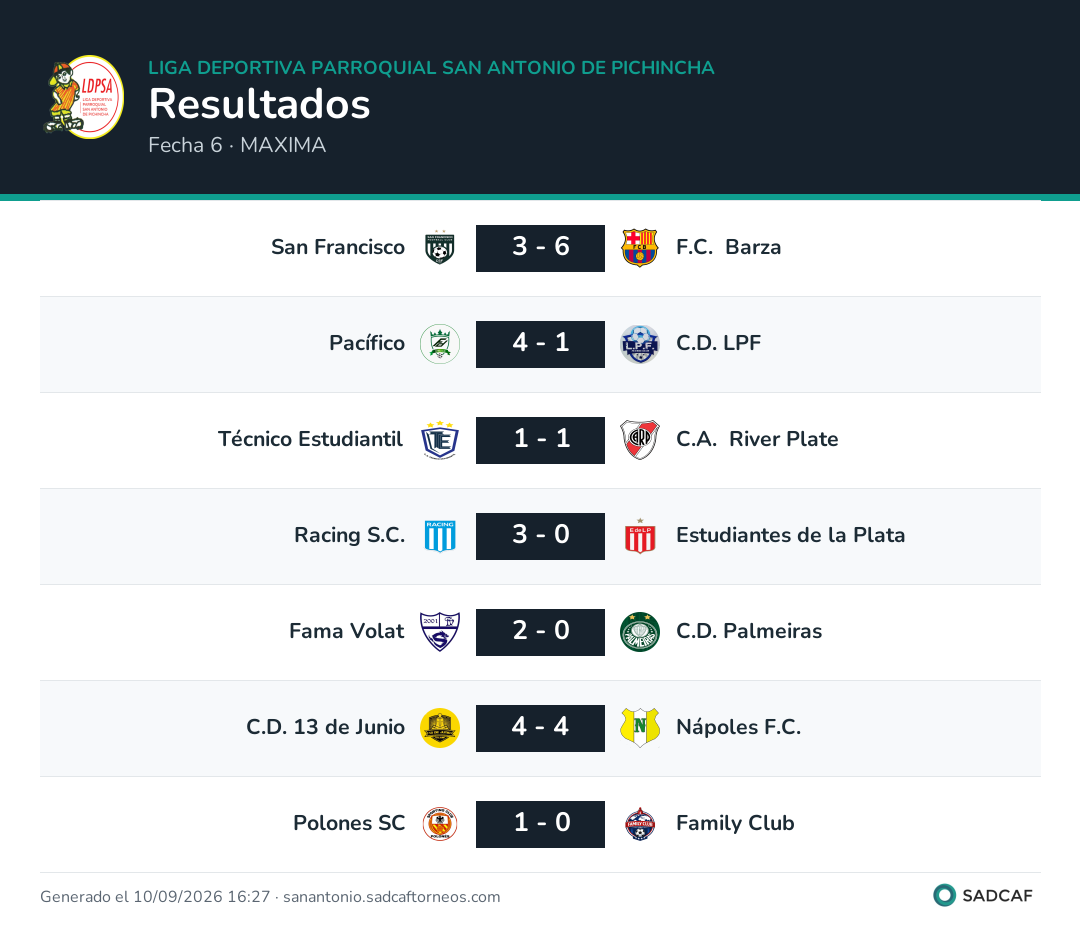Click the 4 - 4 score box

[541, 728]
